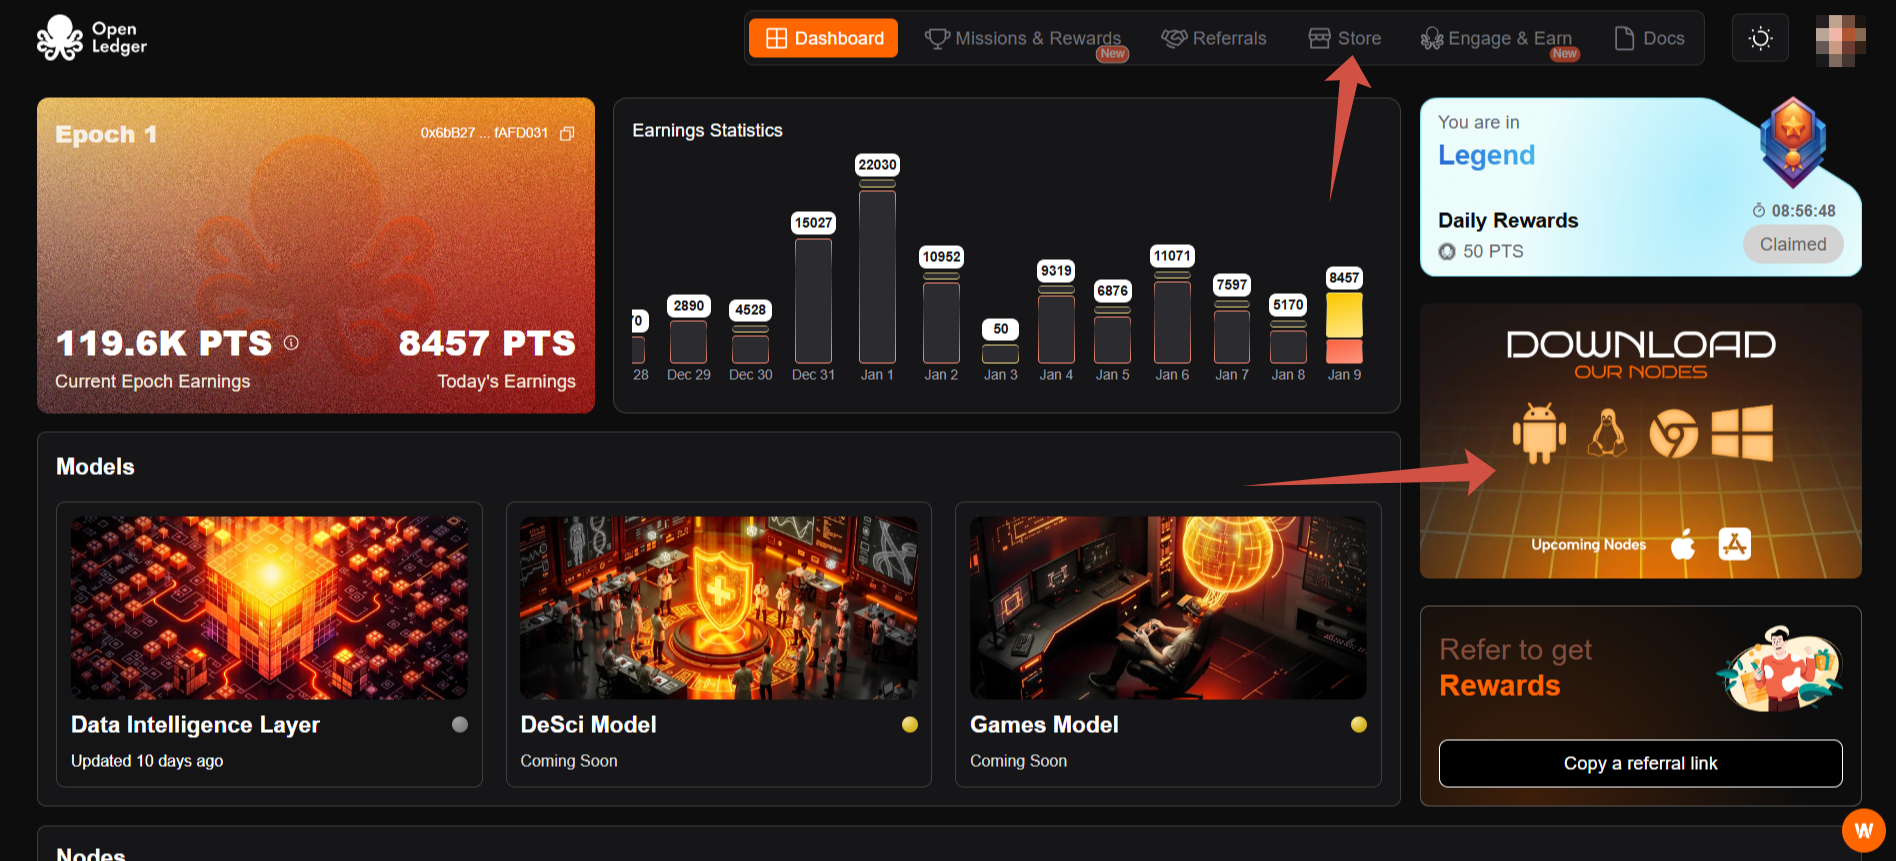Download the Chrome extension node

[1673, 434]
